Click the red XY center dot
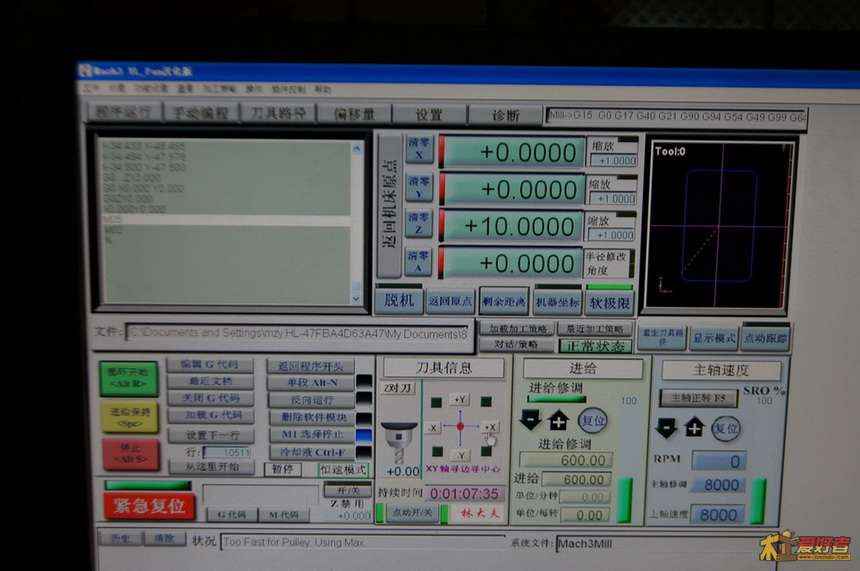Viewport: 860px width, 571px height. 460,427
